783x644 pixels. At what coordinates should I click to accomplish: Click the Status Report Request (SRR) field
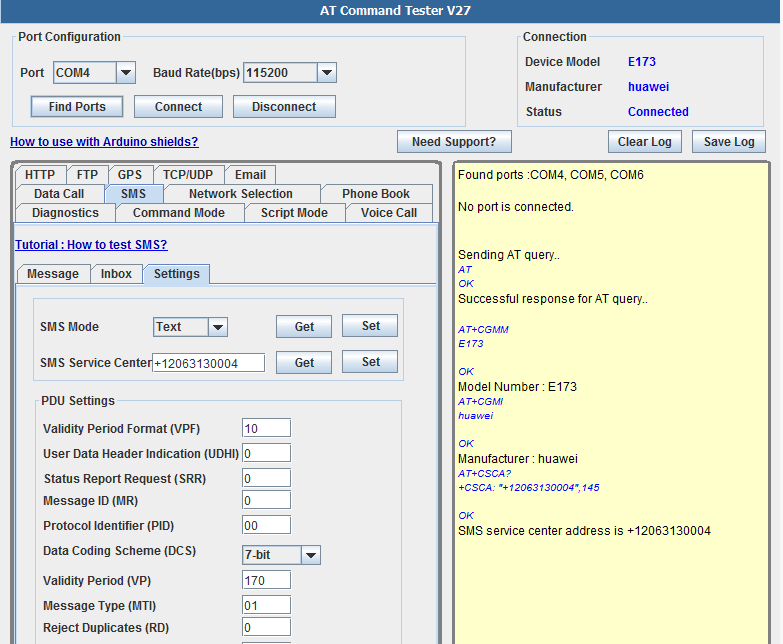(267, 478)
